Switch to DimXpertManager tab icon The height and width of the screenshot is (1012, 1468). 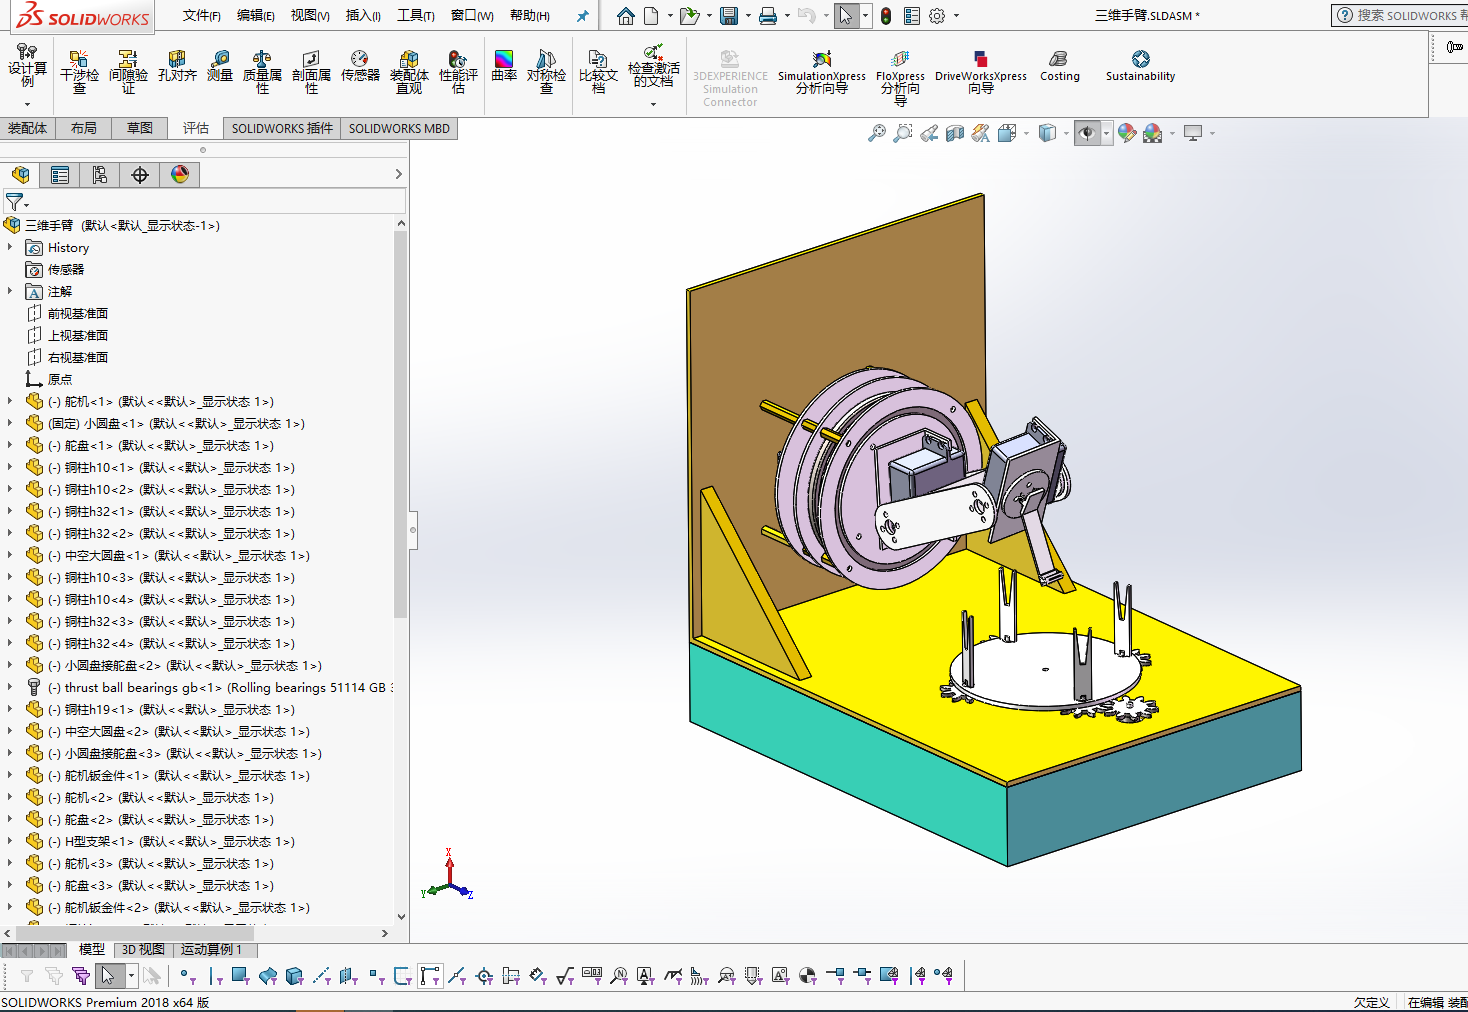click(x=140, y=175)
